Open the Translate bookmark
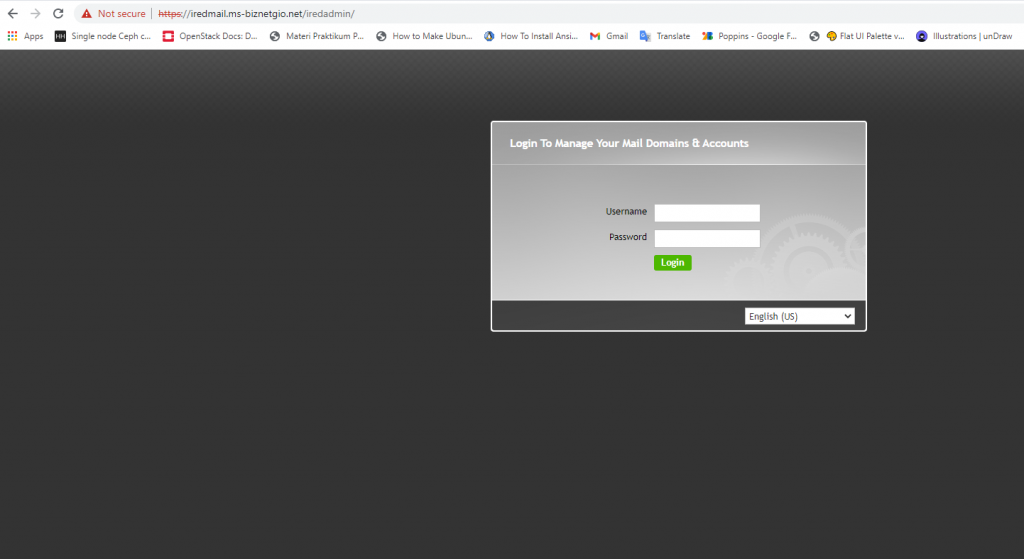Screen dimensions: 1024x559 click(665, 36)
